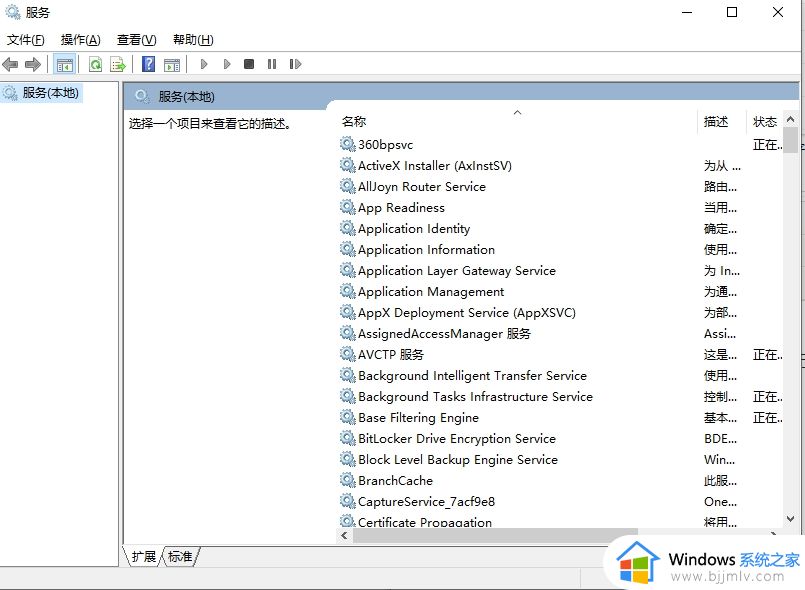Click the gear icon beside 360bpsvc
The height and width of the screenshot is (590, 805).
pyautogui.click(x=348, y=144)
